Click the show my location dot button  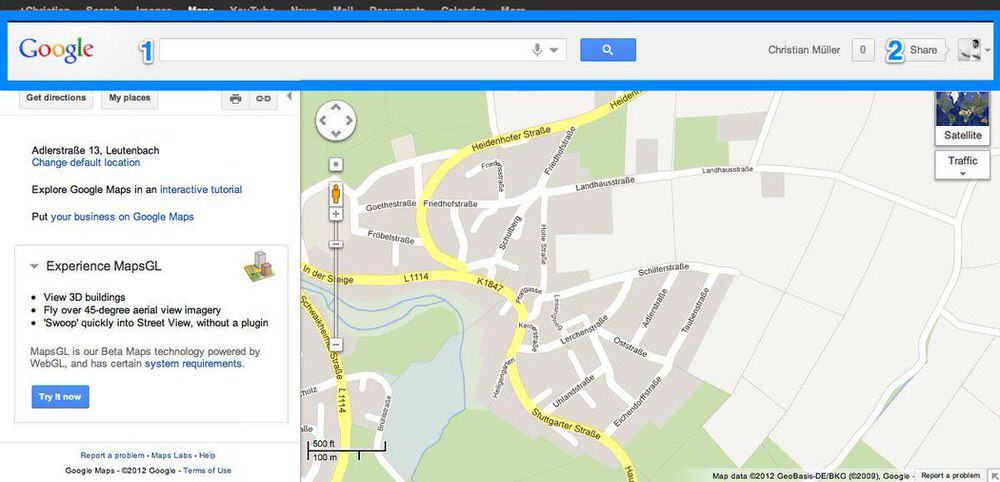point(336,165)
